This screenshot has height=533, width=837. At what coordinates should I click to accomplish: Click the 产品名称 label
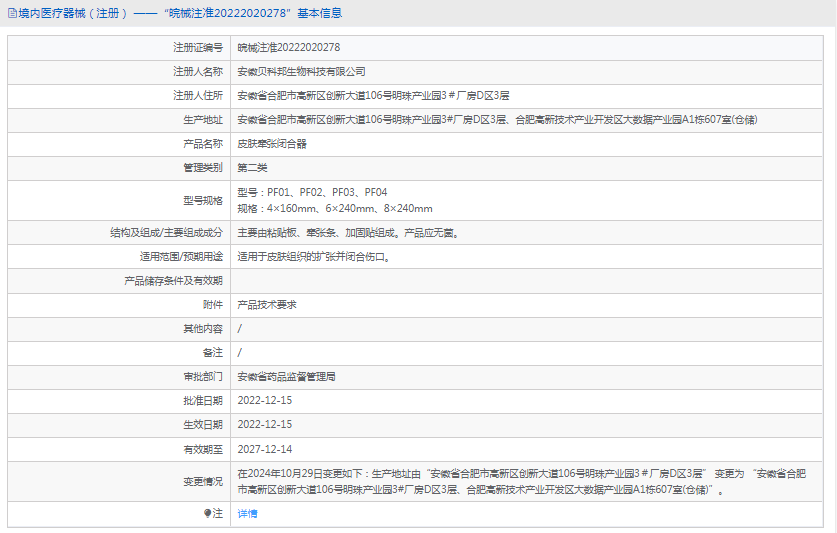203,144
